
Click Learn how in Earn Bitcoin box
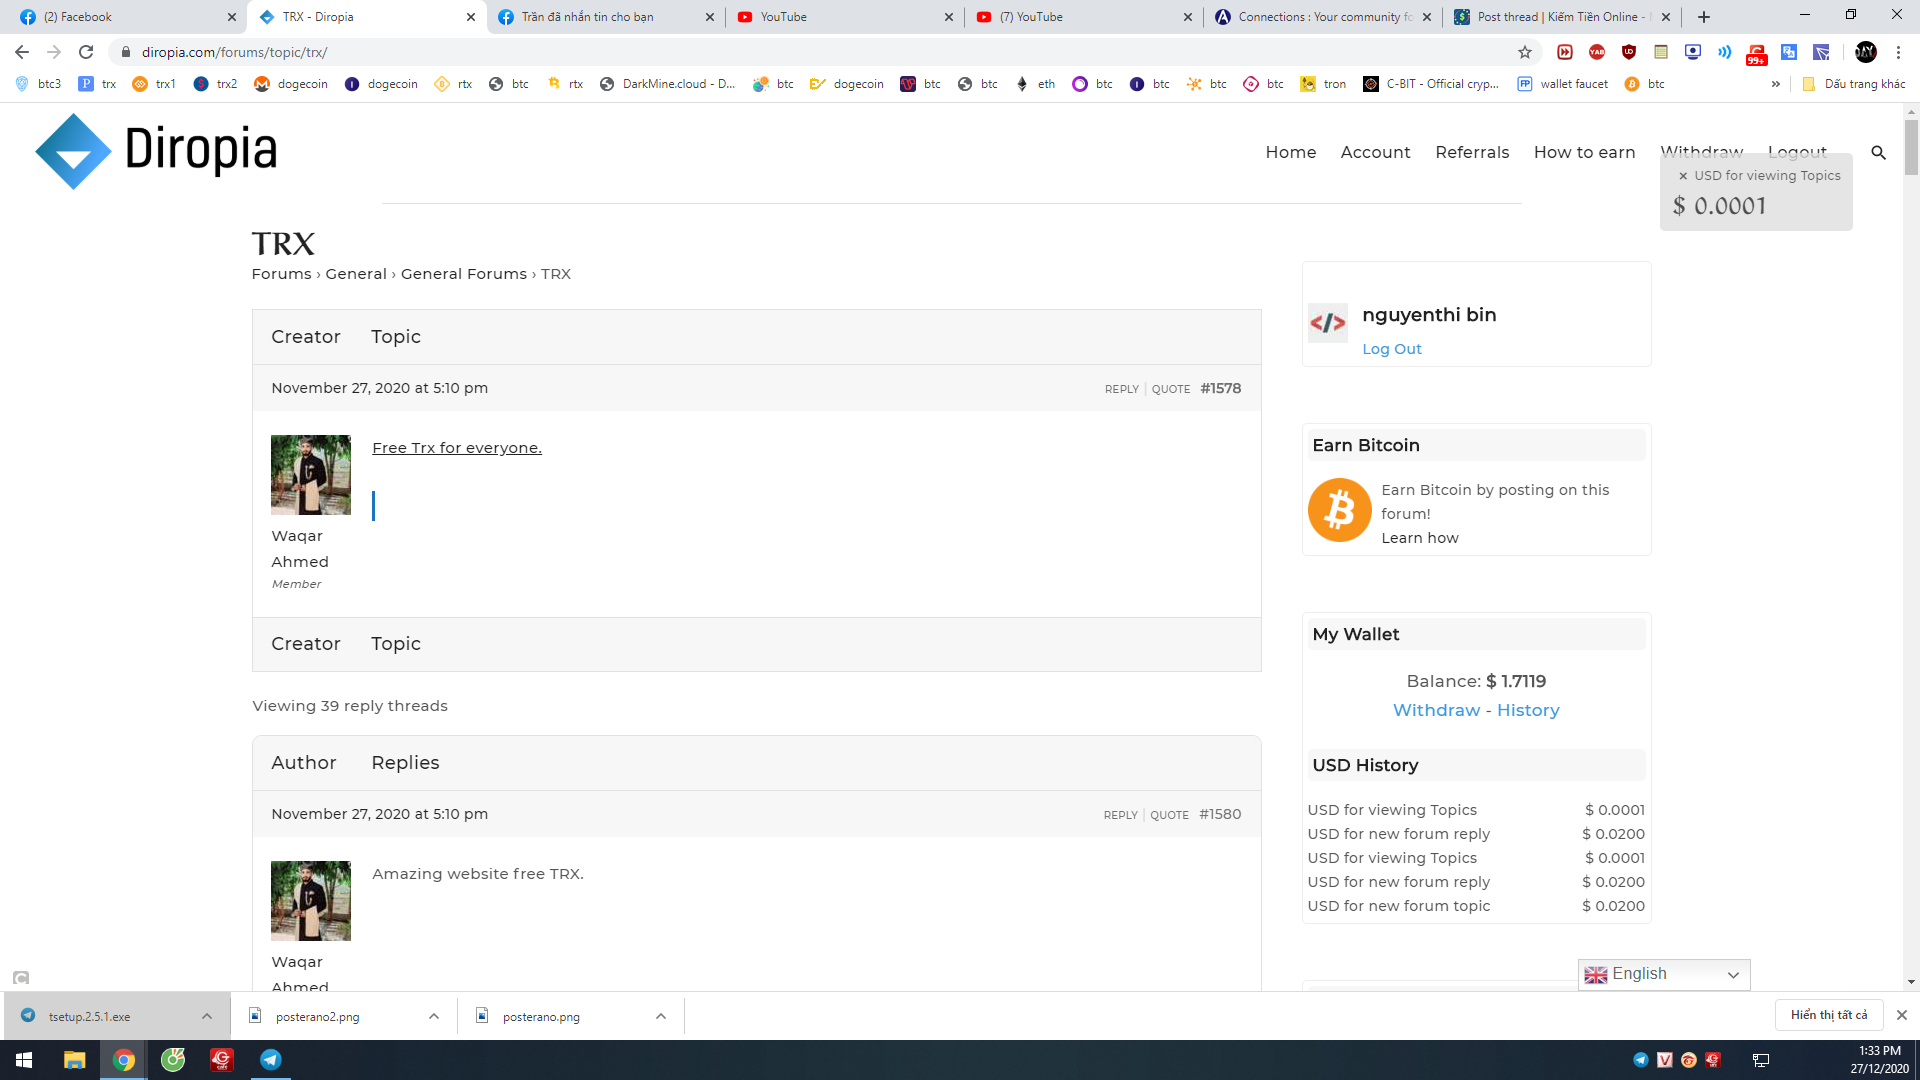[x=1419, y=538]
